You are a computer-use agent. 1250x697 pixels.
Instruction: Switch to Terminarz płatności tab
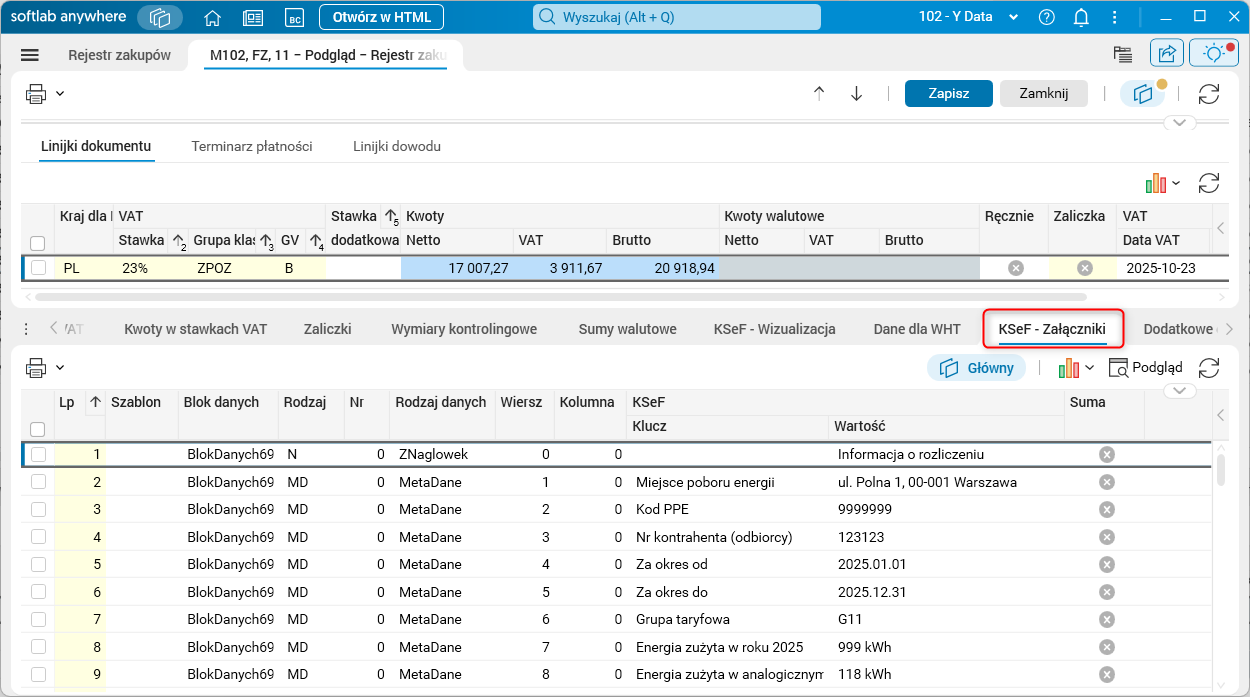[x=252, y=146]
